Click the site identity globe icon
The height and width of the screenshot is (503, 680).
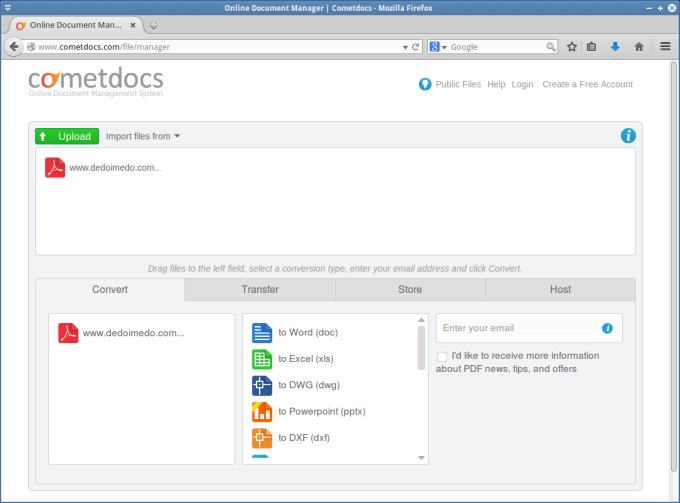(x=31, y=47)
